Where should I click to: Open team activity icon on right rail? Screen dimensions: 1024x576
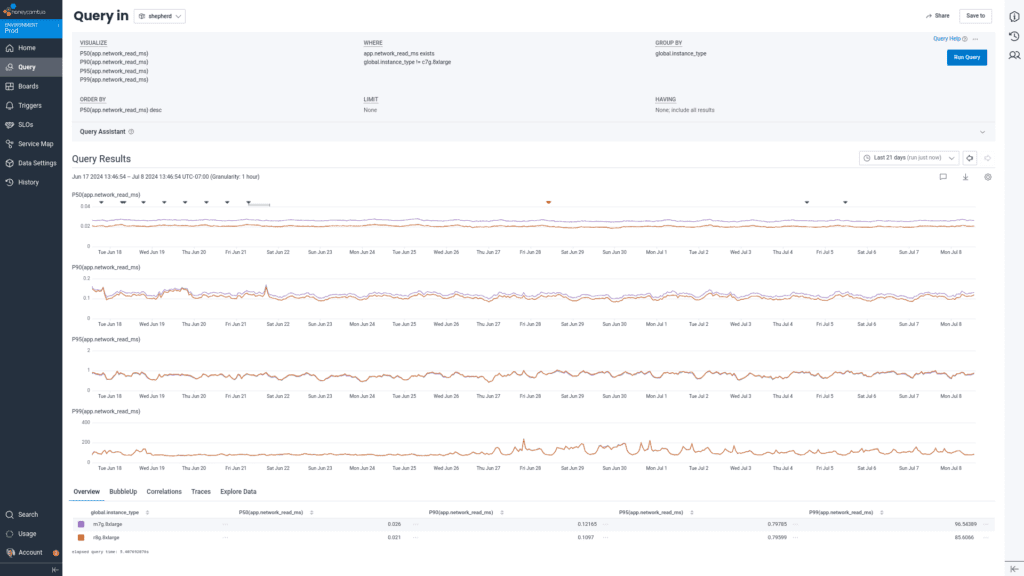click(x=1014, y=55)
